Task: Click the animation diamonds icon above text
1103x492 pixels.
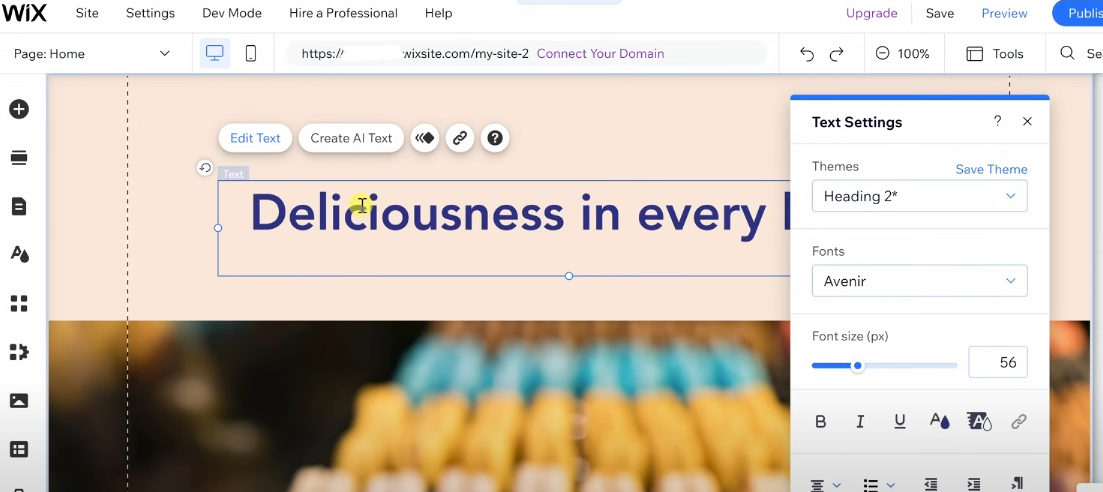Action: 425,138
